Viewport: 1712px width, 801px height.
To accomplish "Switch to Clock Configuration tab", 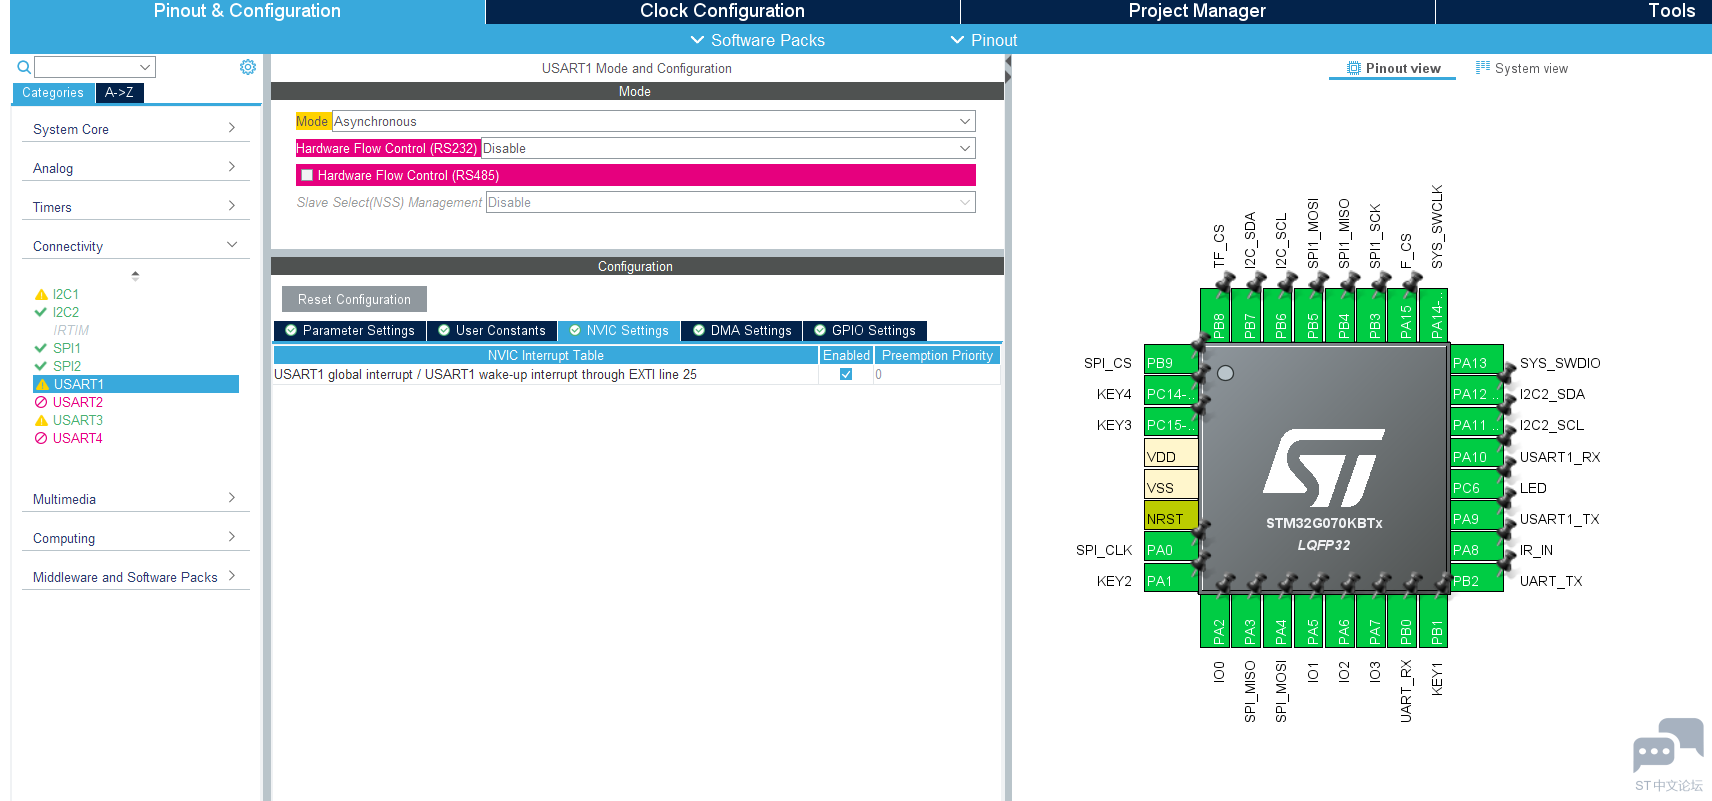I will click(x=722, y=11).
